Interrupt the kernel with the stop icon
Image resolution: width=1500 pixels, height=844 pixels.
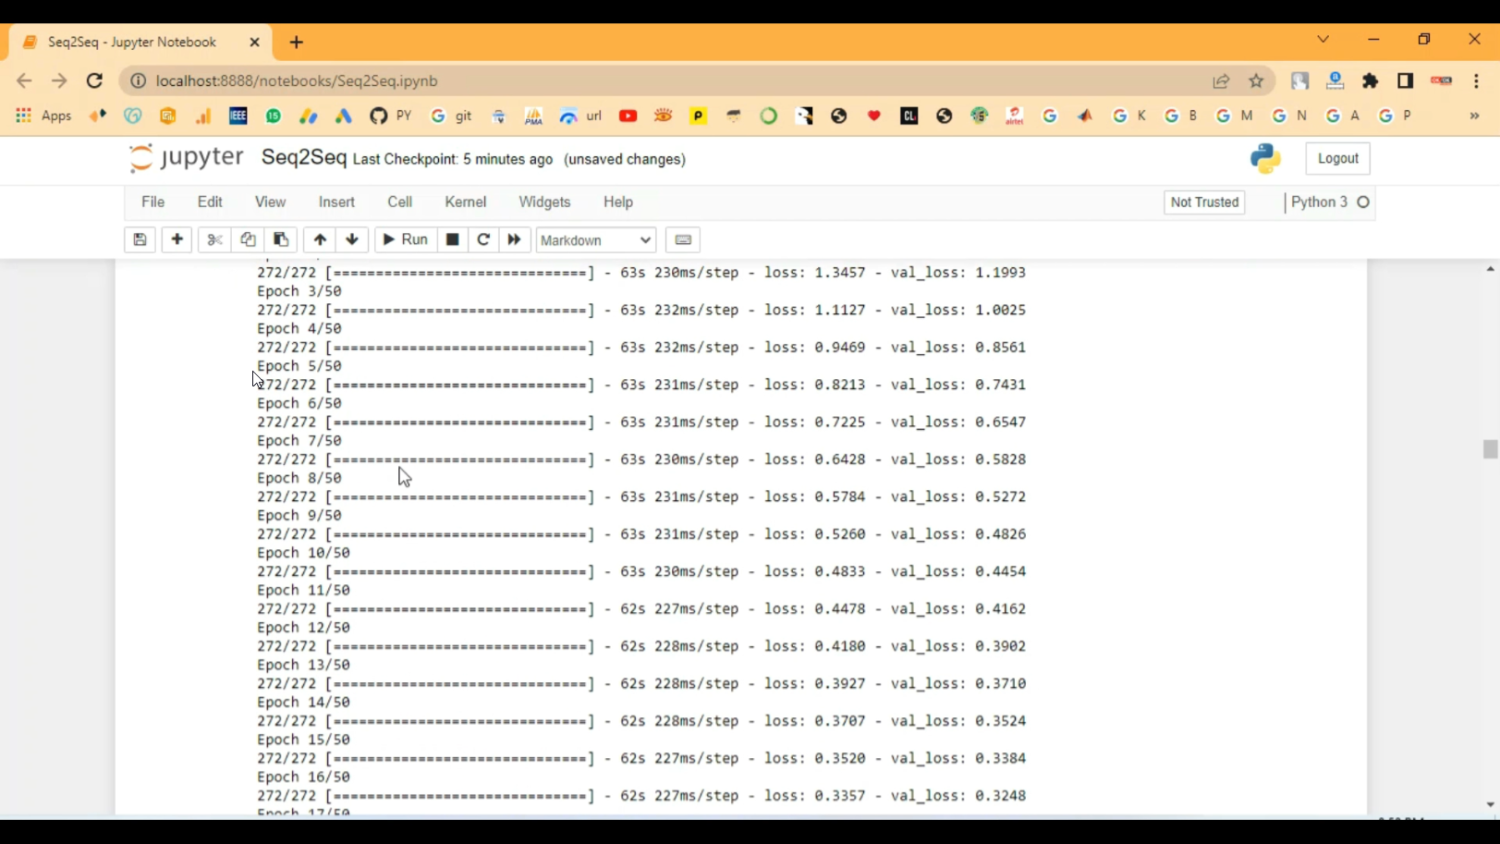[452, 240]
